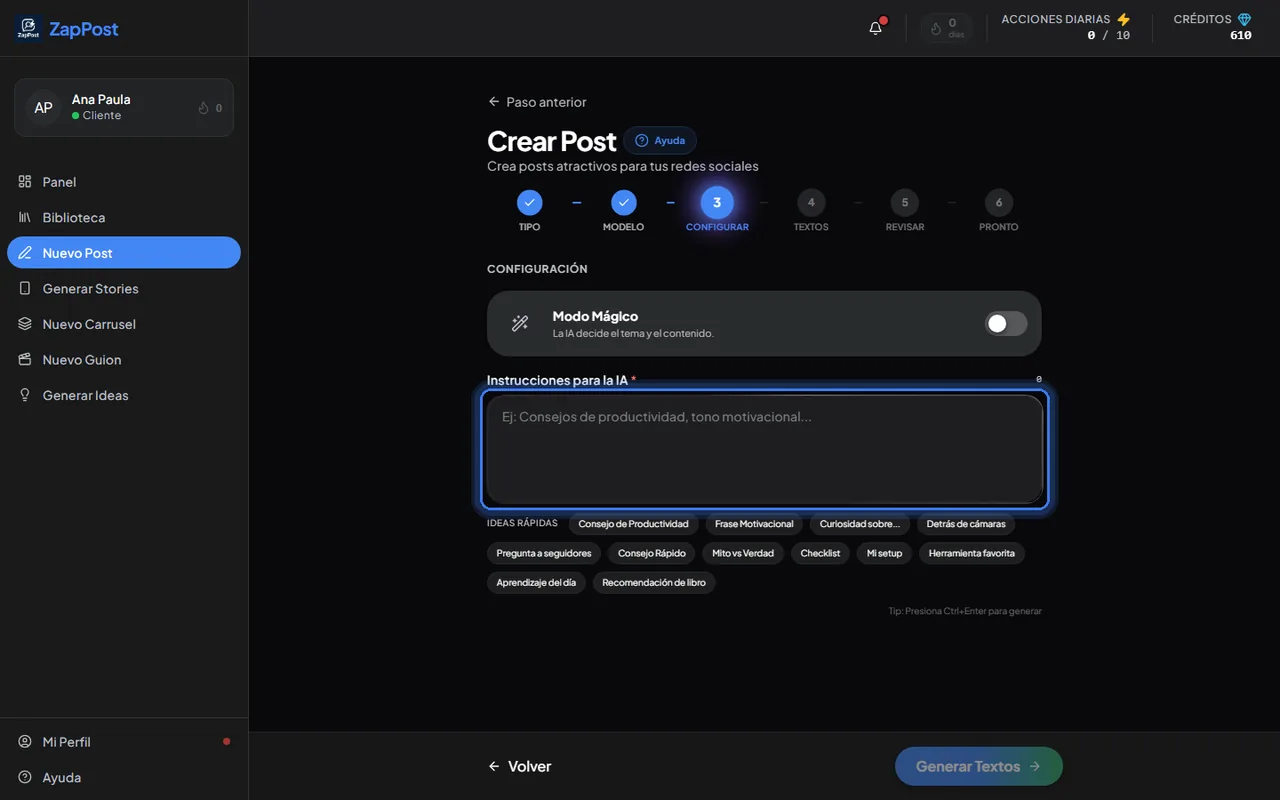Click the Nuevo Carrusel layers icon
The image size is (1280, 800).
coord(25,324)
